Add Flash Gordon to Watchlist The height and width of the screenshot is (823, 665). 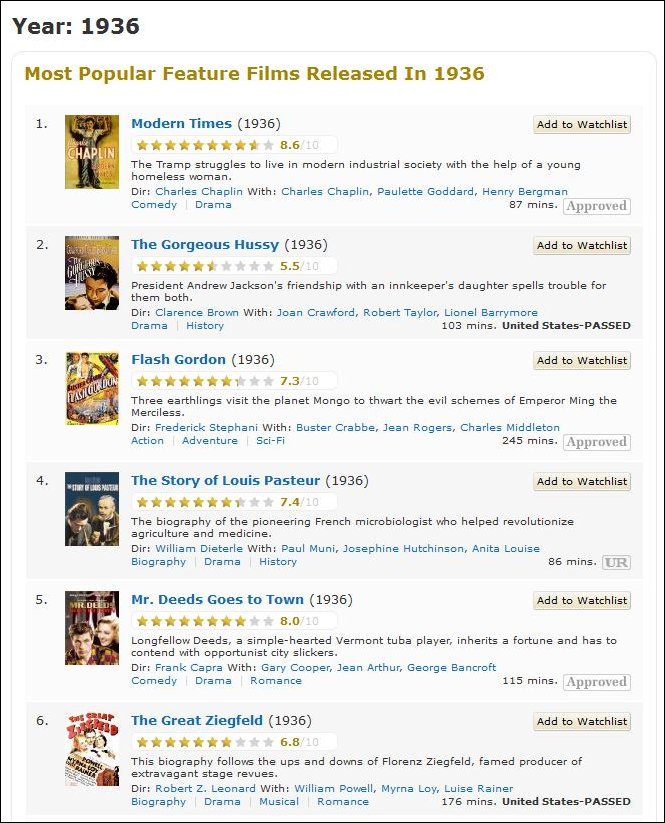[582, 361]
